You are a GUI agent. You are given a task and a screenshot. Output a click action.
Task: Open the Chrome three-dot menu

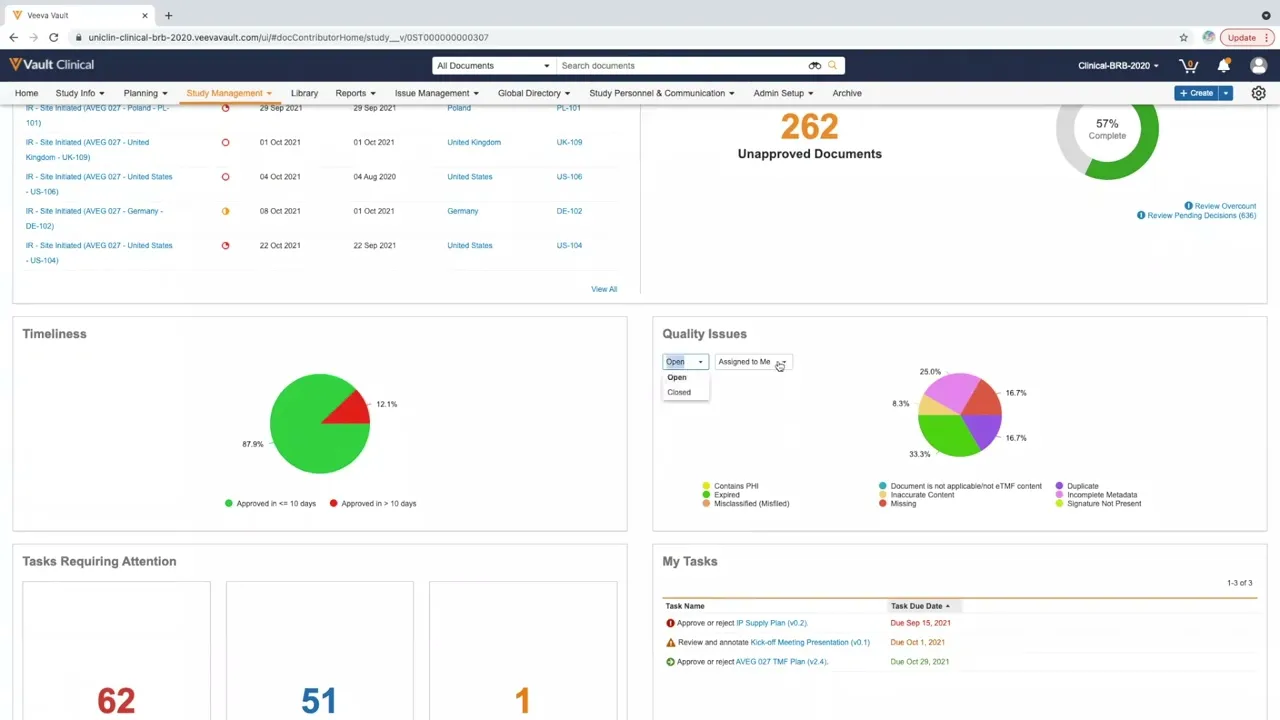(1266, 37)
